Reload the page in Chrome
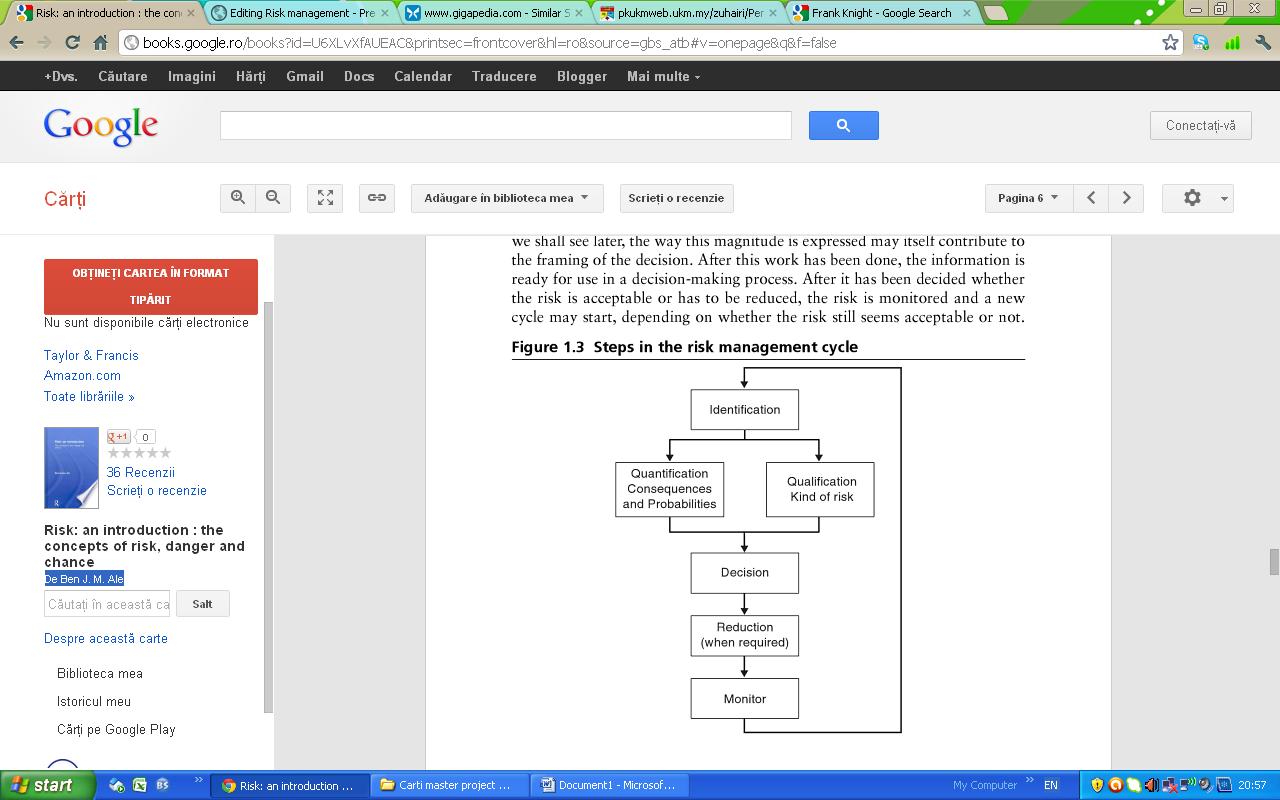Image resolution: width=1280 pixels, height=800 pixels. (x=72, y=43)
